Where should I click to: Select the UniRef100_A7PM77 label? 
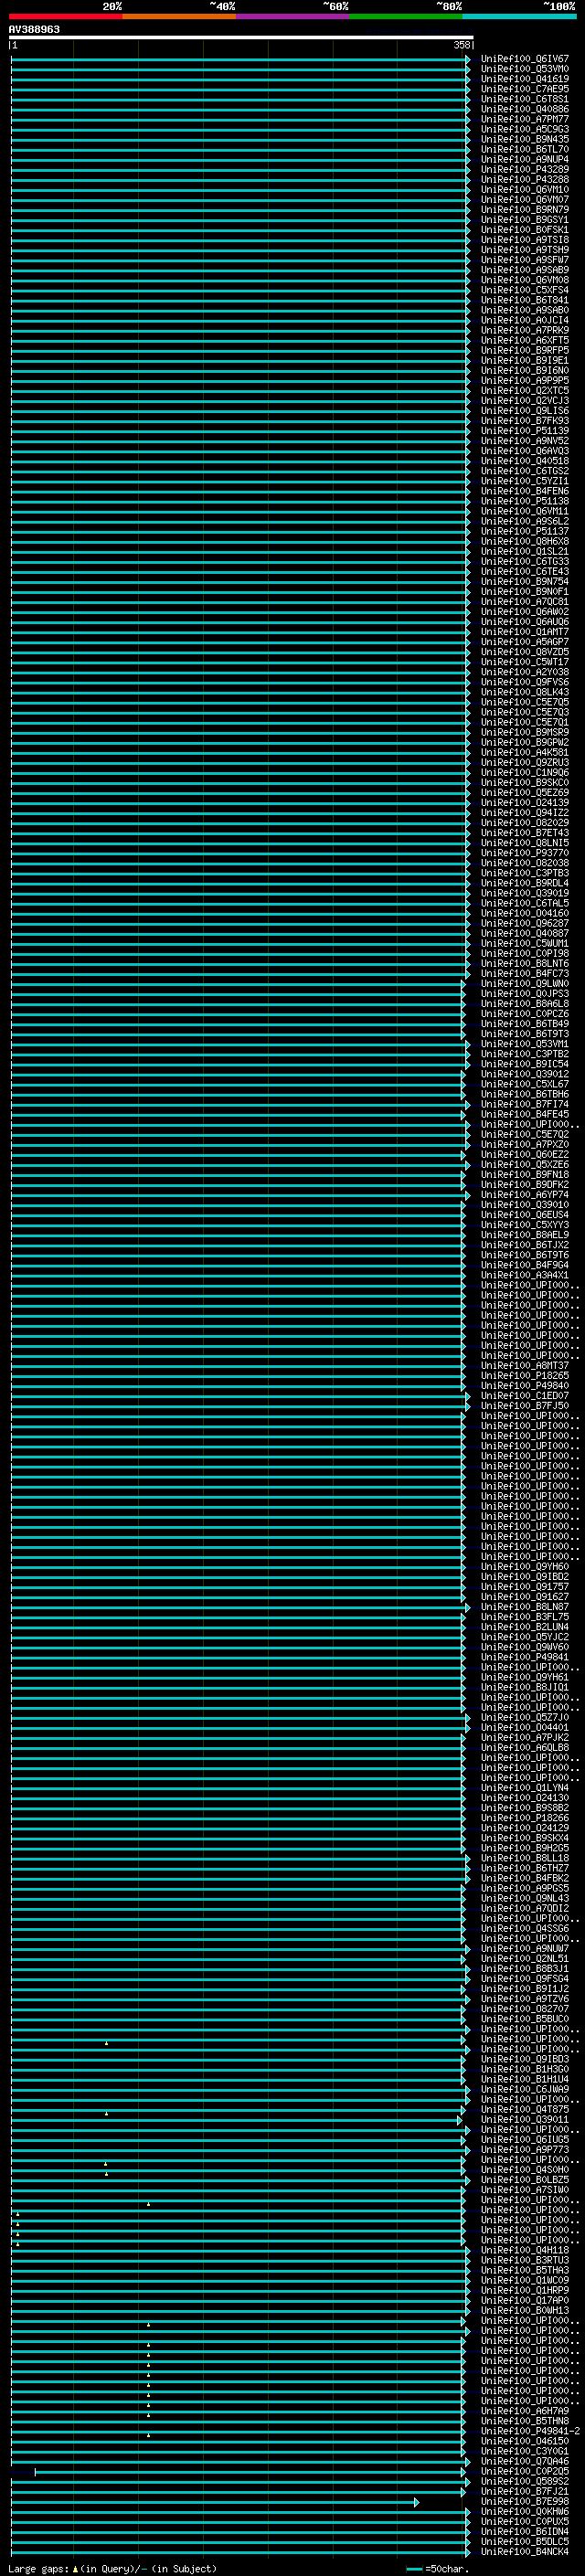point(524,119)
